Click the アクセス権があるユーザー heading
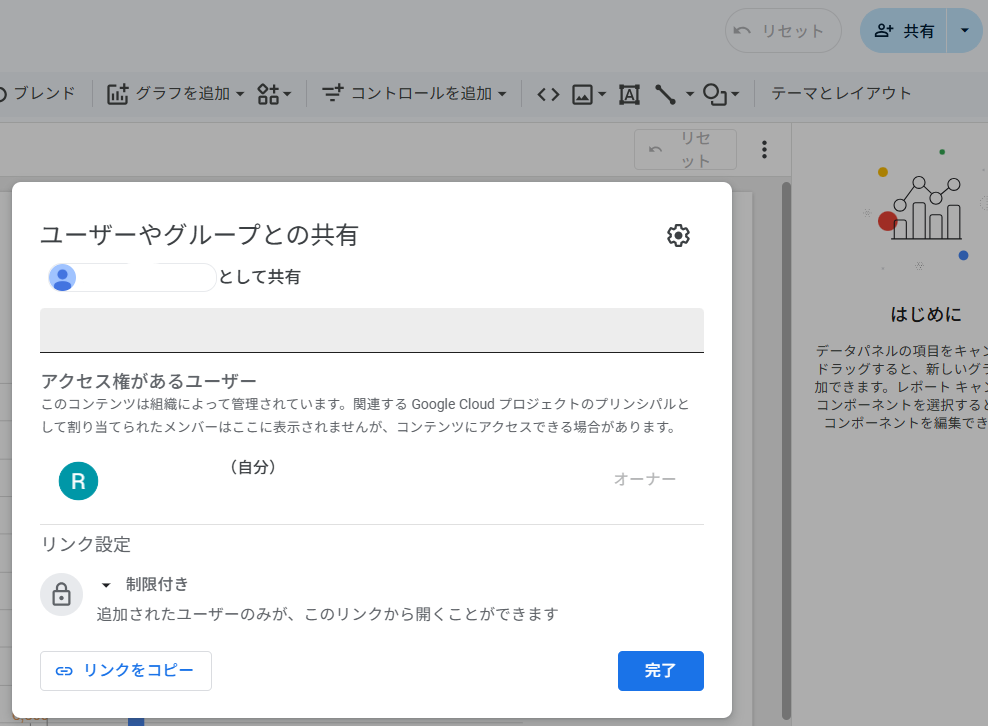The height and width of the screenshot is (726, 988). click(x=149, y=381)
